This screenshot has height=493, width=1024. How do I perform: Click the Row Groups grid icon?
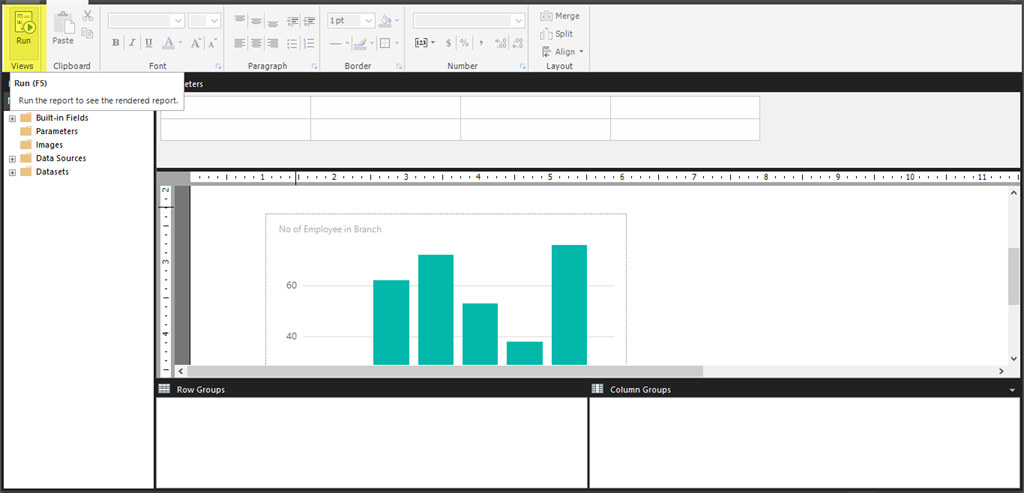[165, 389]
